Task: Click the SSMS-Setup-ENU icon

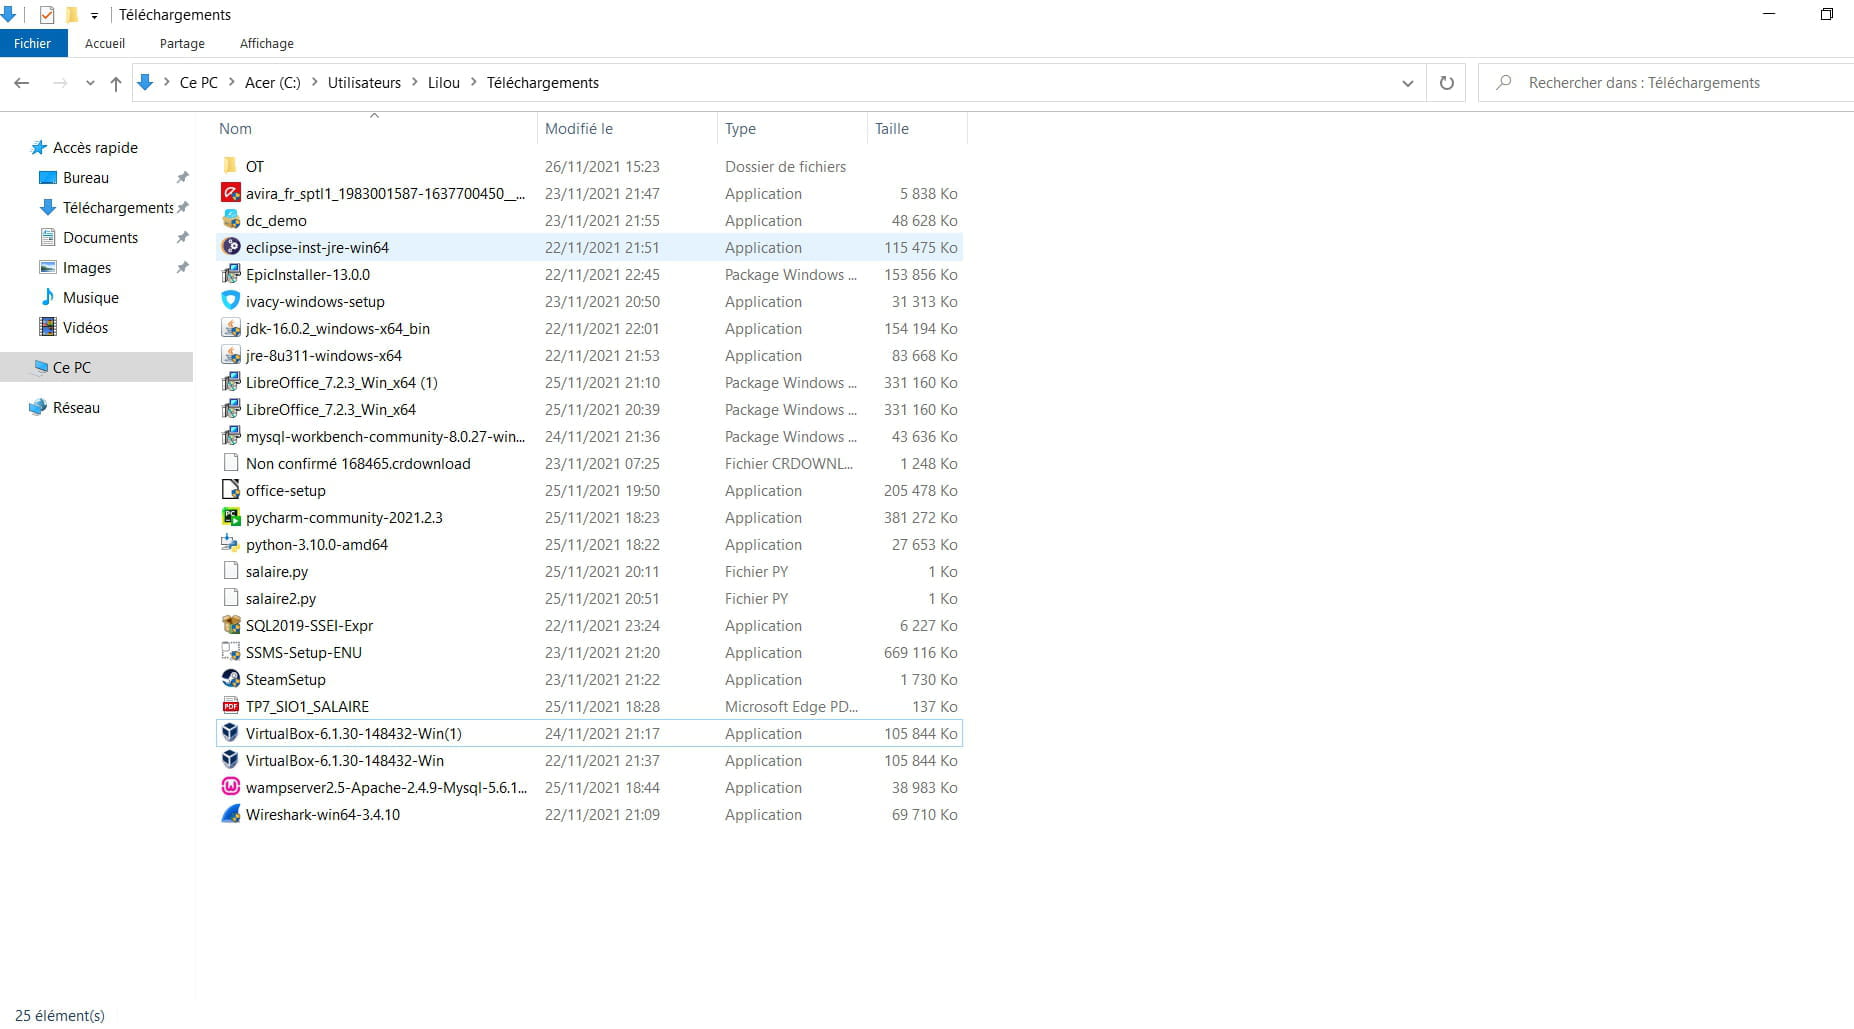Action: click(x=231, y=652)
